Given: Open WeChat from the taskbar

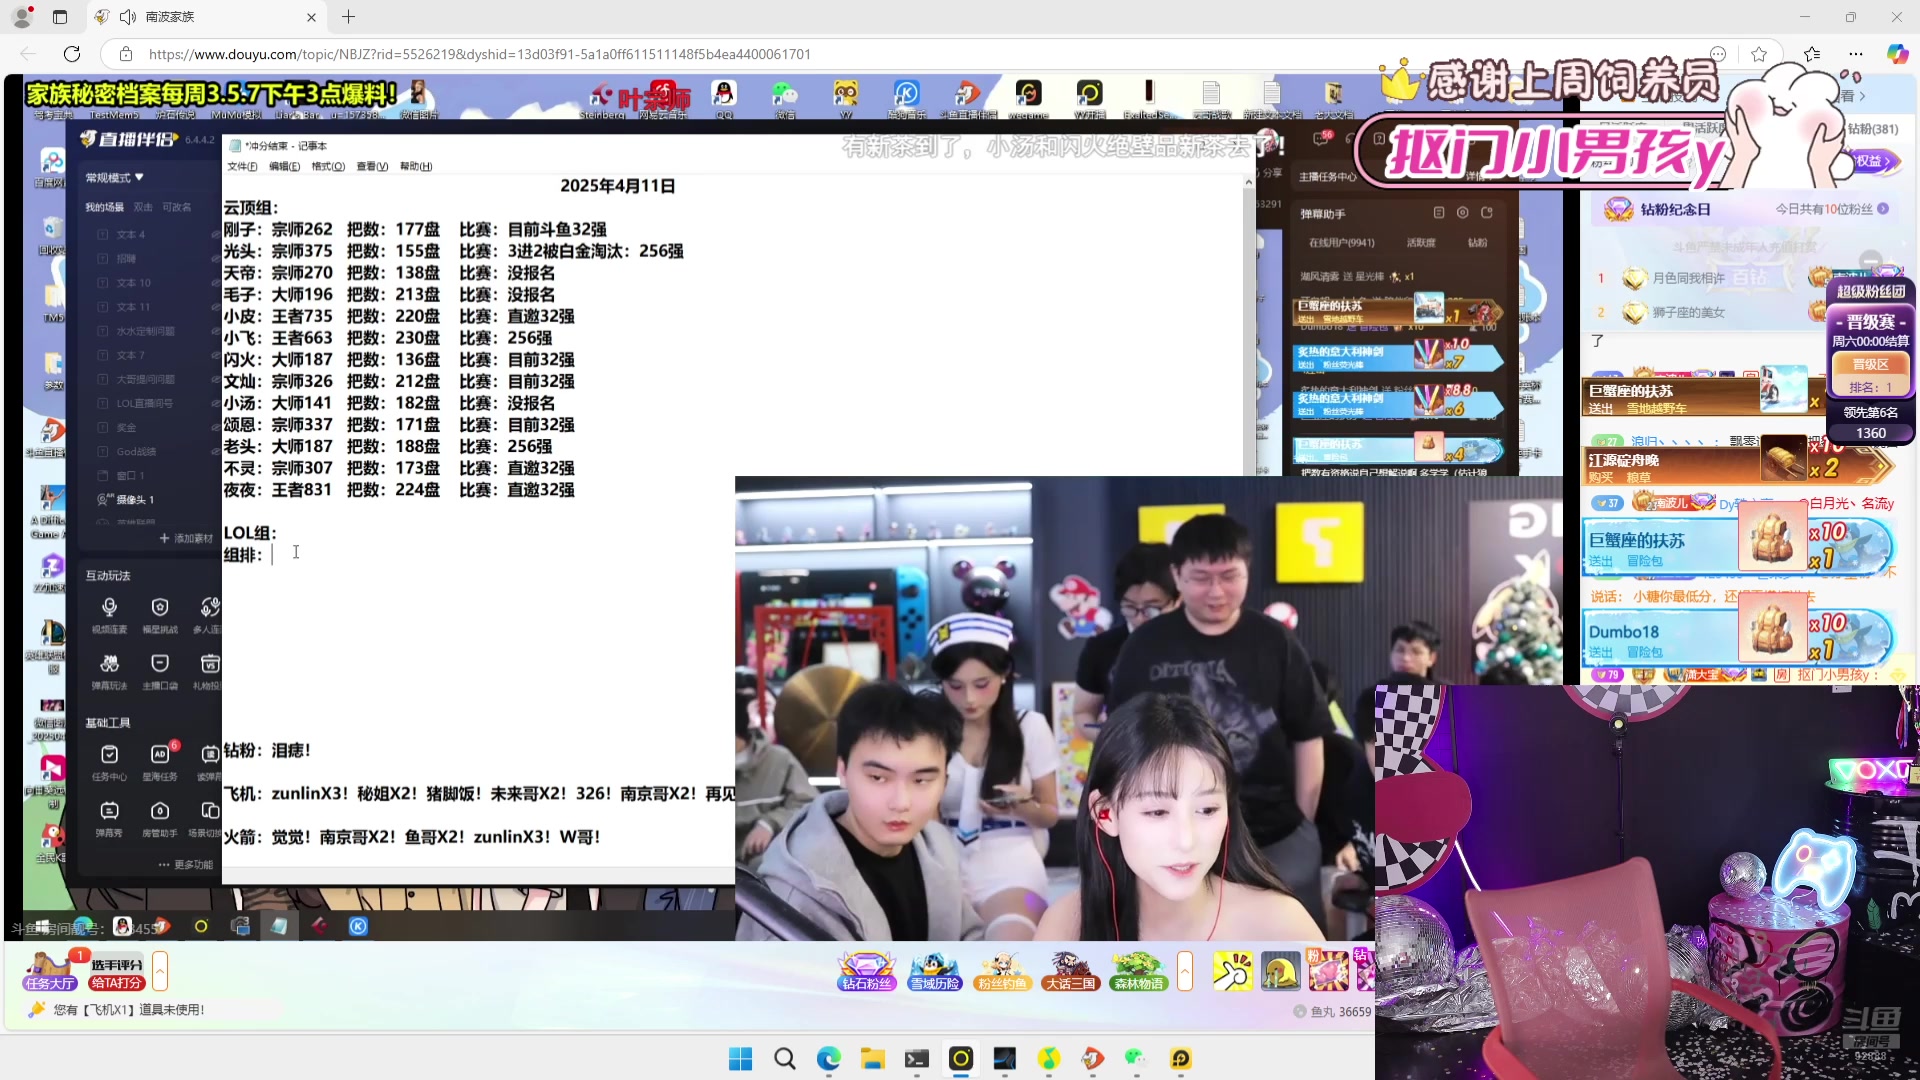Looking at the screenshot, I should pyautogui.click(x=1135, y=1059).
